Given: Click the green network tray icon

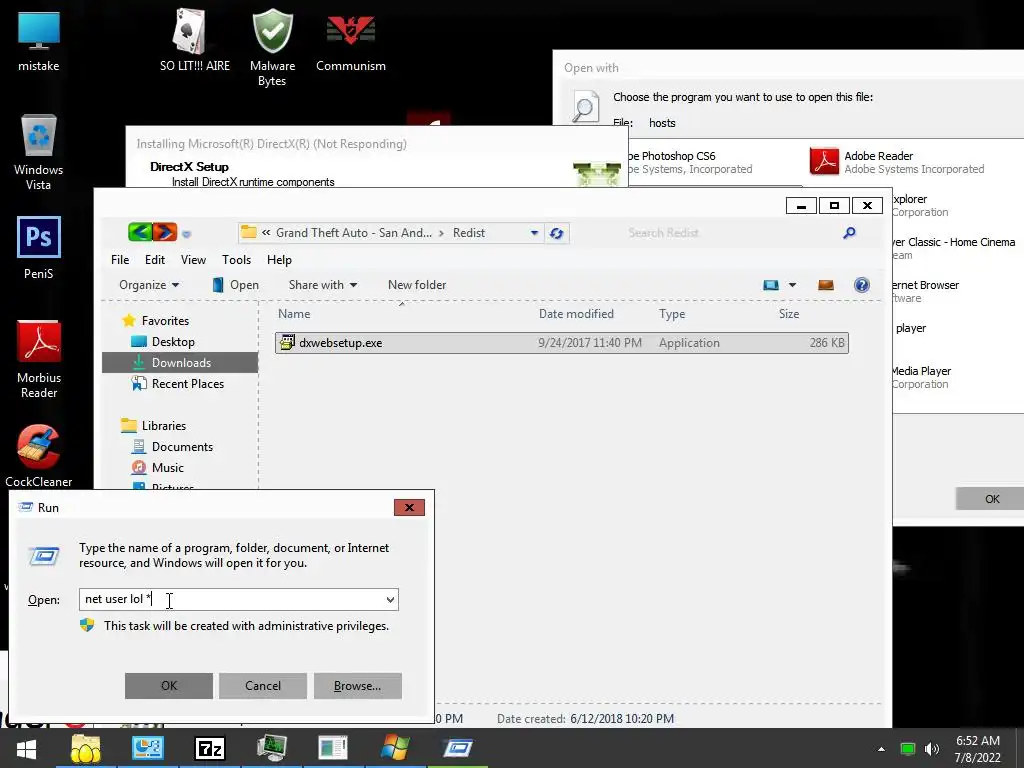Looking at the screenshot, I should tap(908, 749).
